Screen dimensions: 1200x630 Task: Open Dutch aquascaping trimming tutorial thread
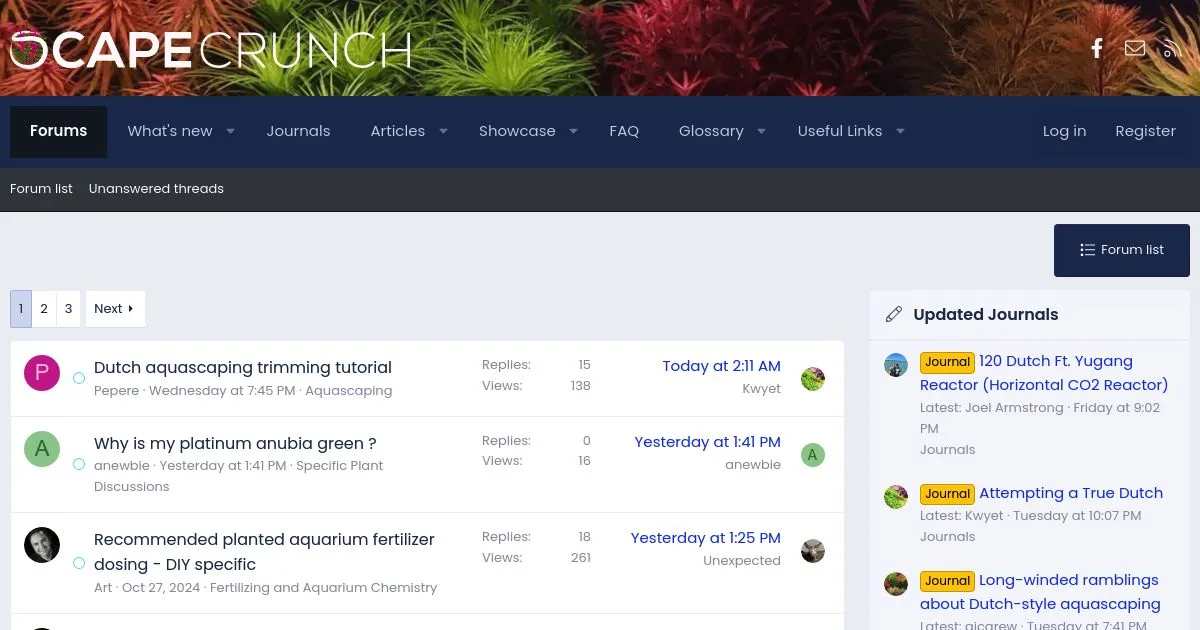coord(243,367)
